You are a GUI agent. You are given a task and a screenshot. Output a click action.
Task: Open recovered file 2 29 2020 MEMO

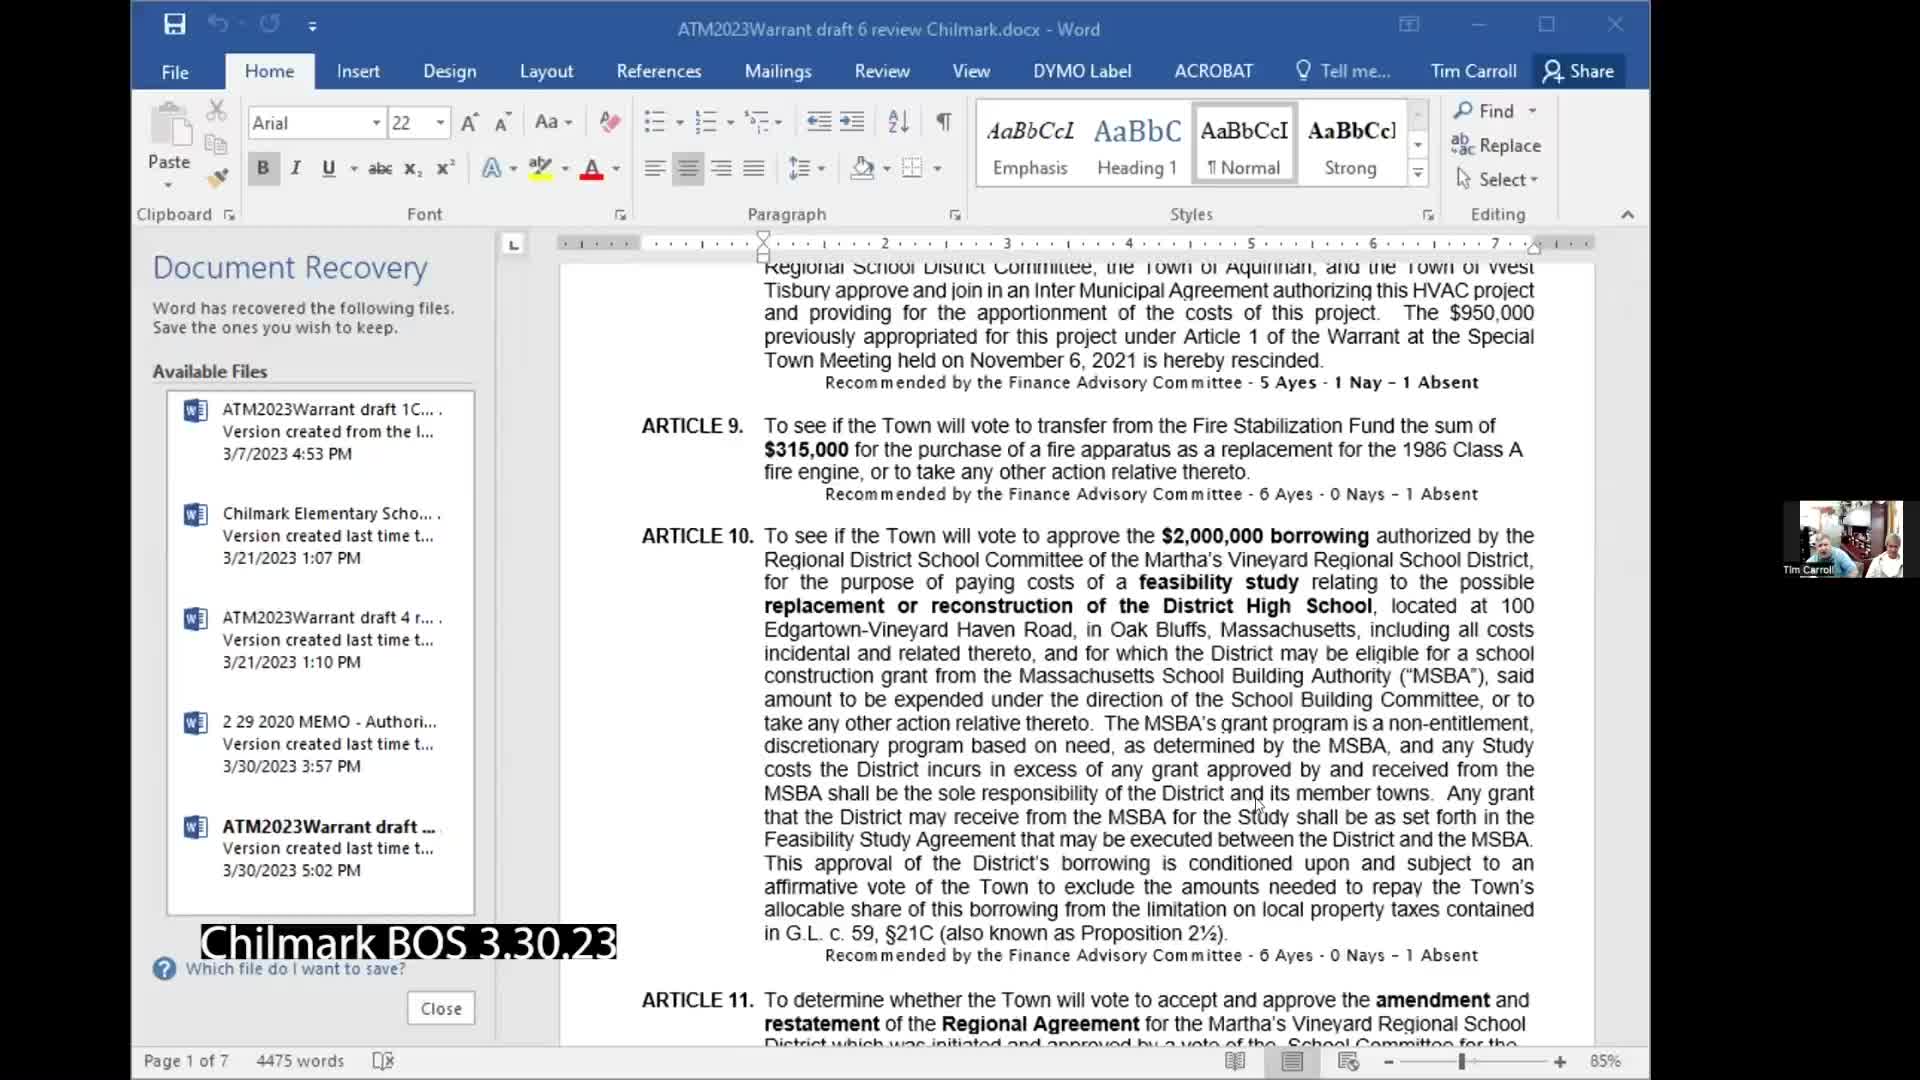320,744
